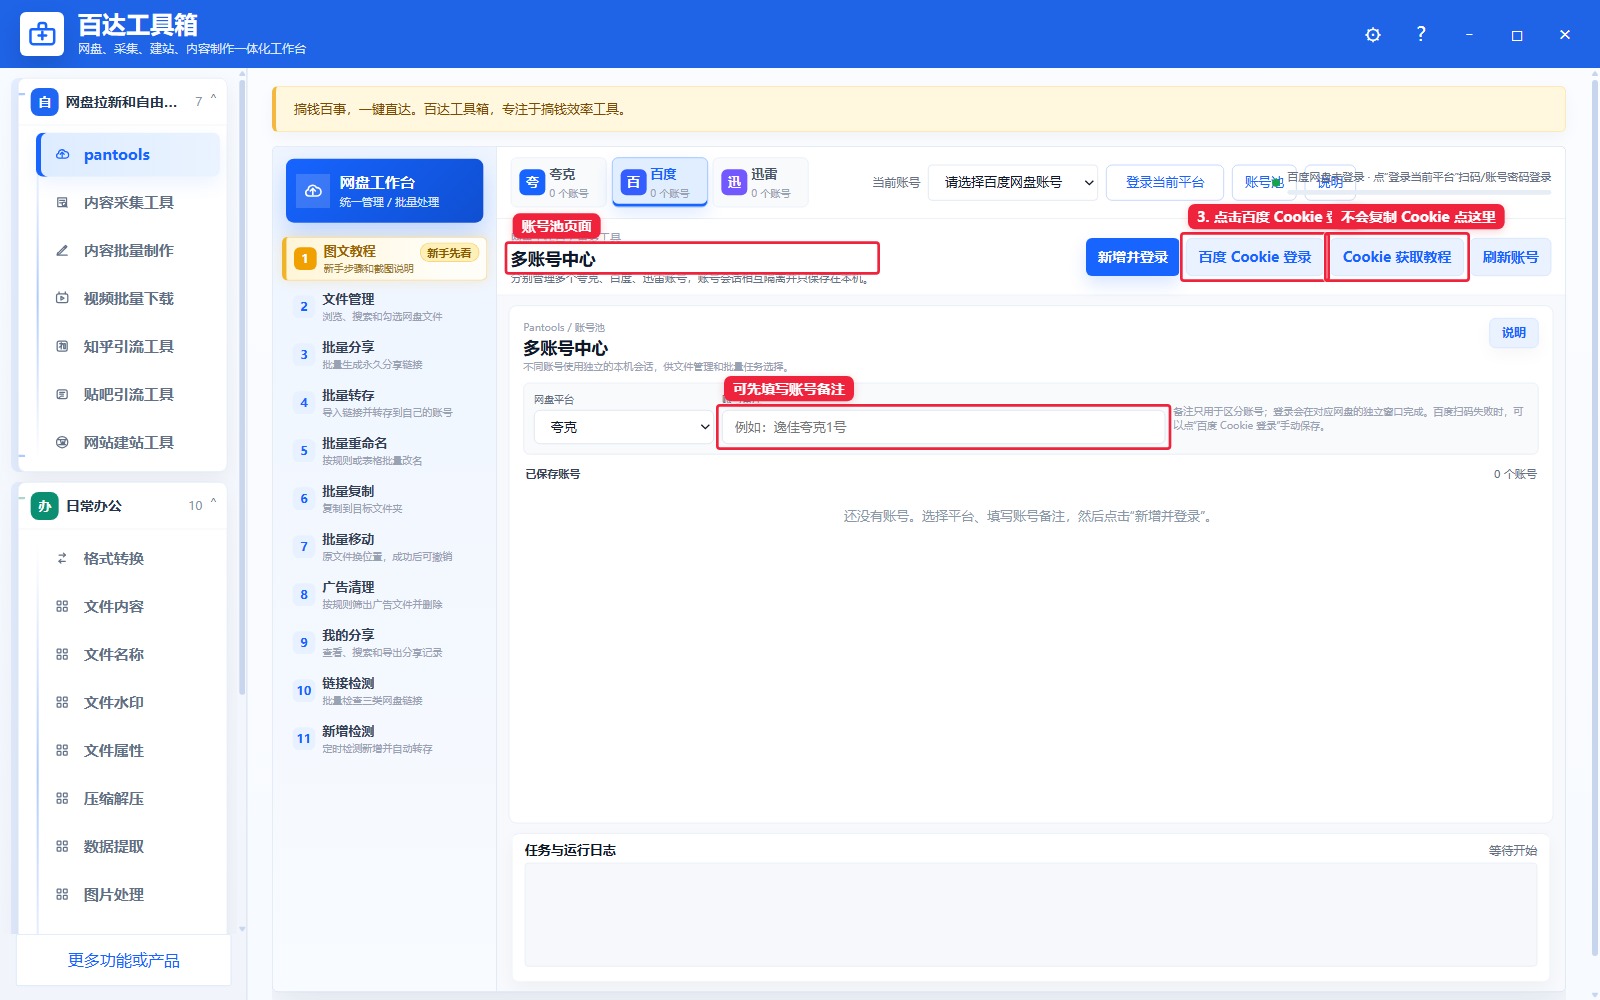Switch to the 迅雷 platform tab
Viewport: 1600px width, 1000px height.
760,182
